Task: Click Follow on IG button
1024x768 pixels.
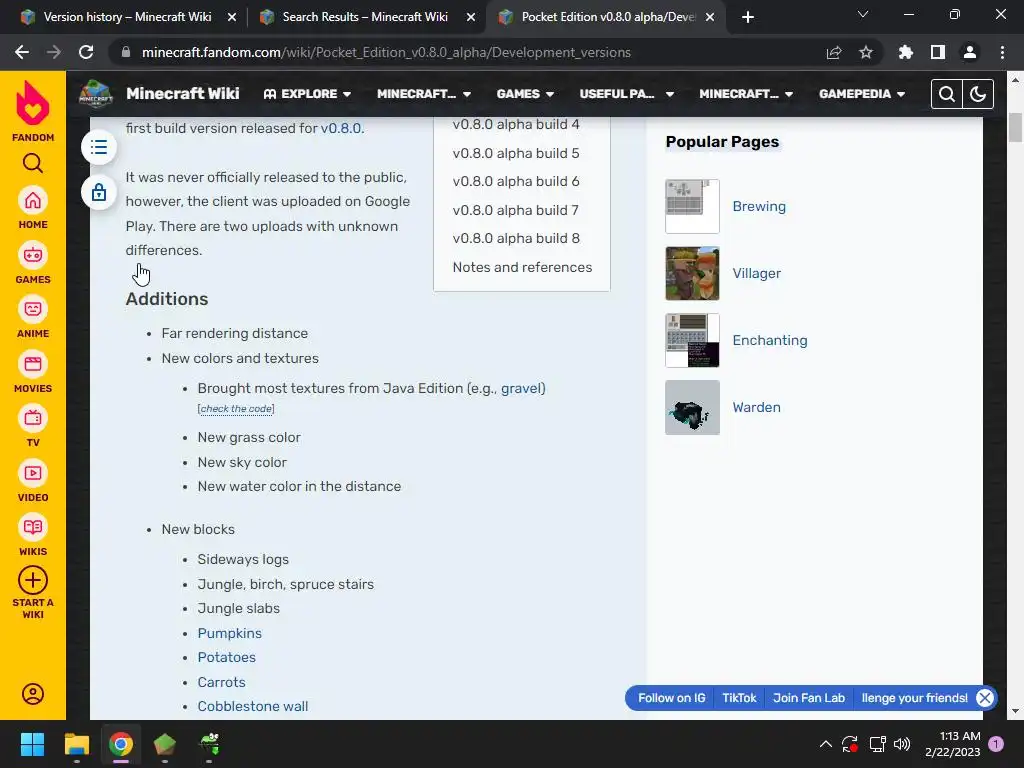Action: pos(671,698)
